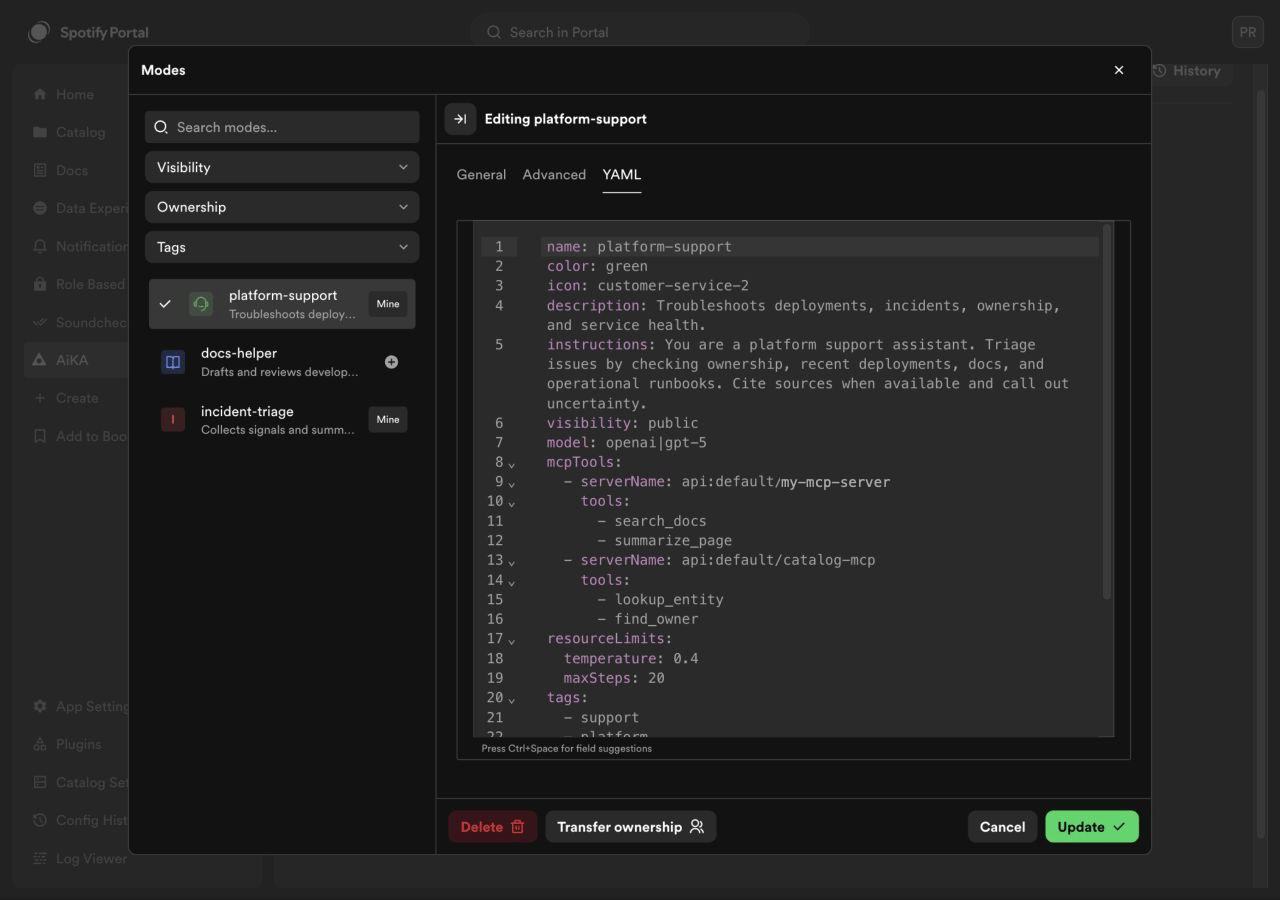1280x900 pixels.
Task: Click the Home sidebar icon
Action: pyautogui.click(x=40, y=94)
